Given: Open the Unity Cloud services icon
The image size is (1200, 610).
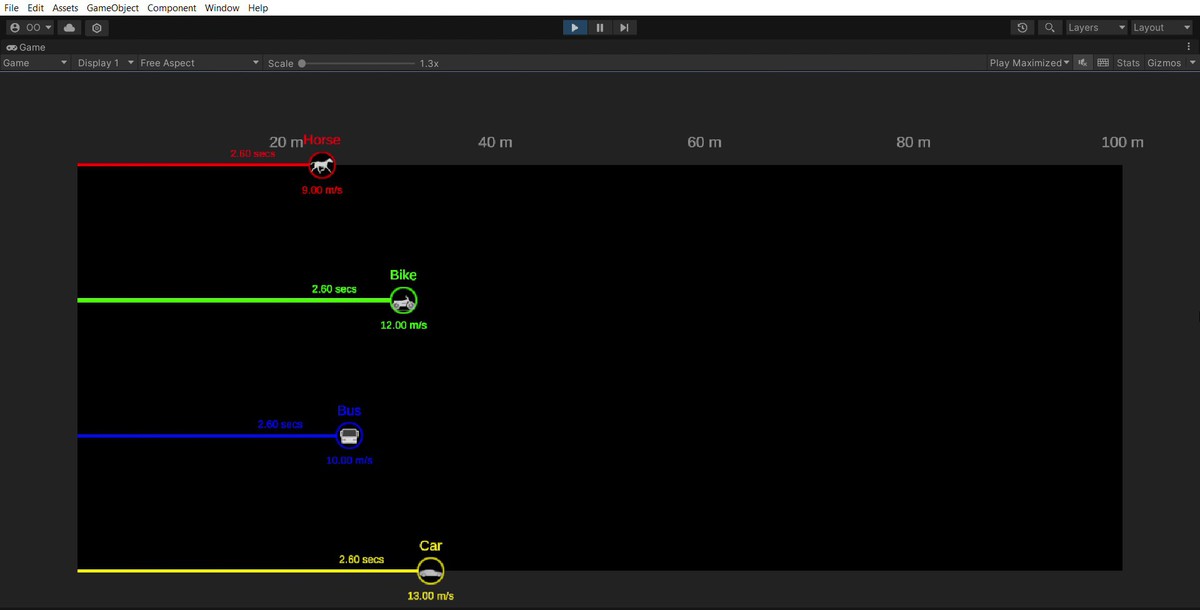Looking at the screenshot, I should tap(68, 27).
